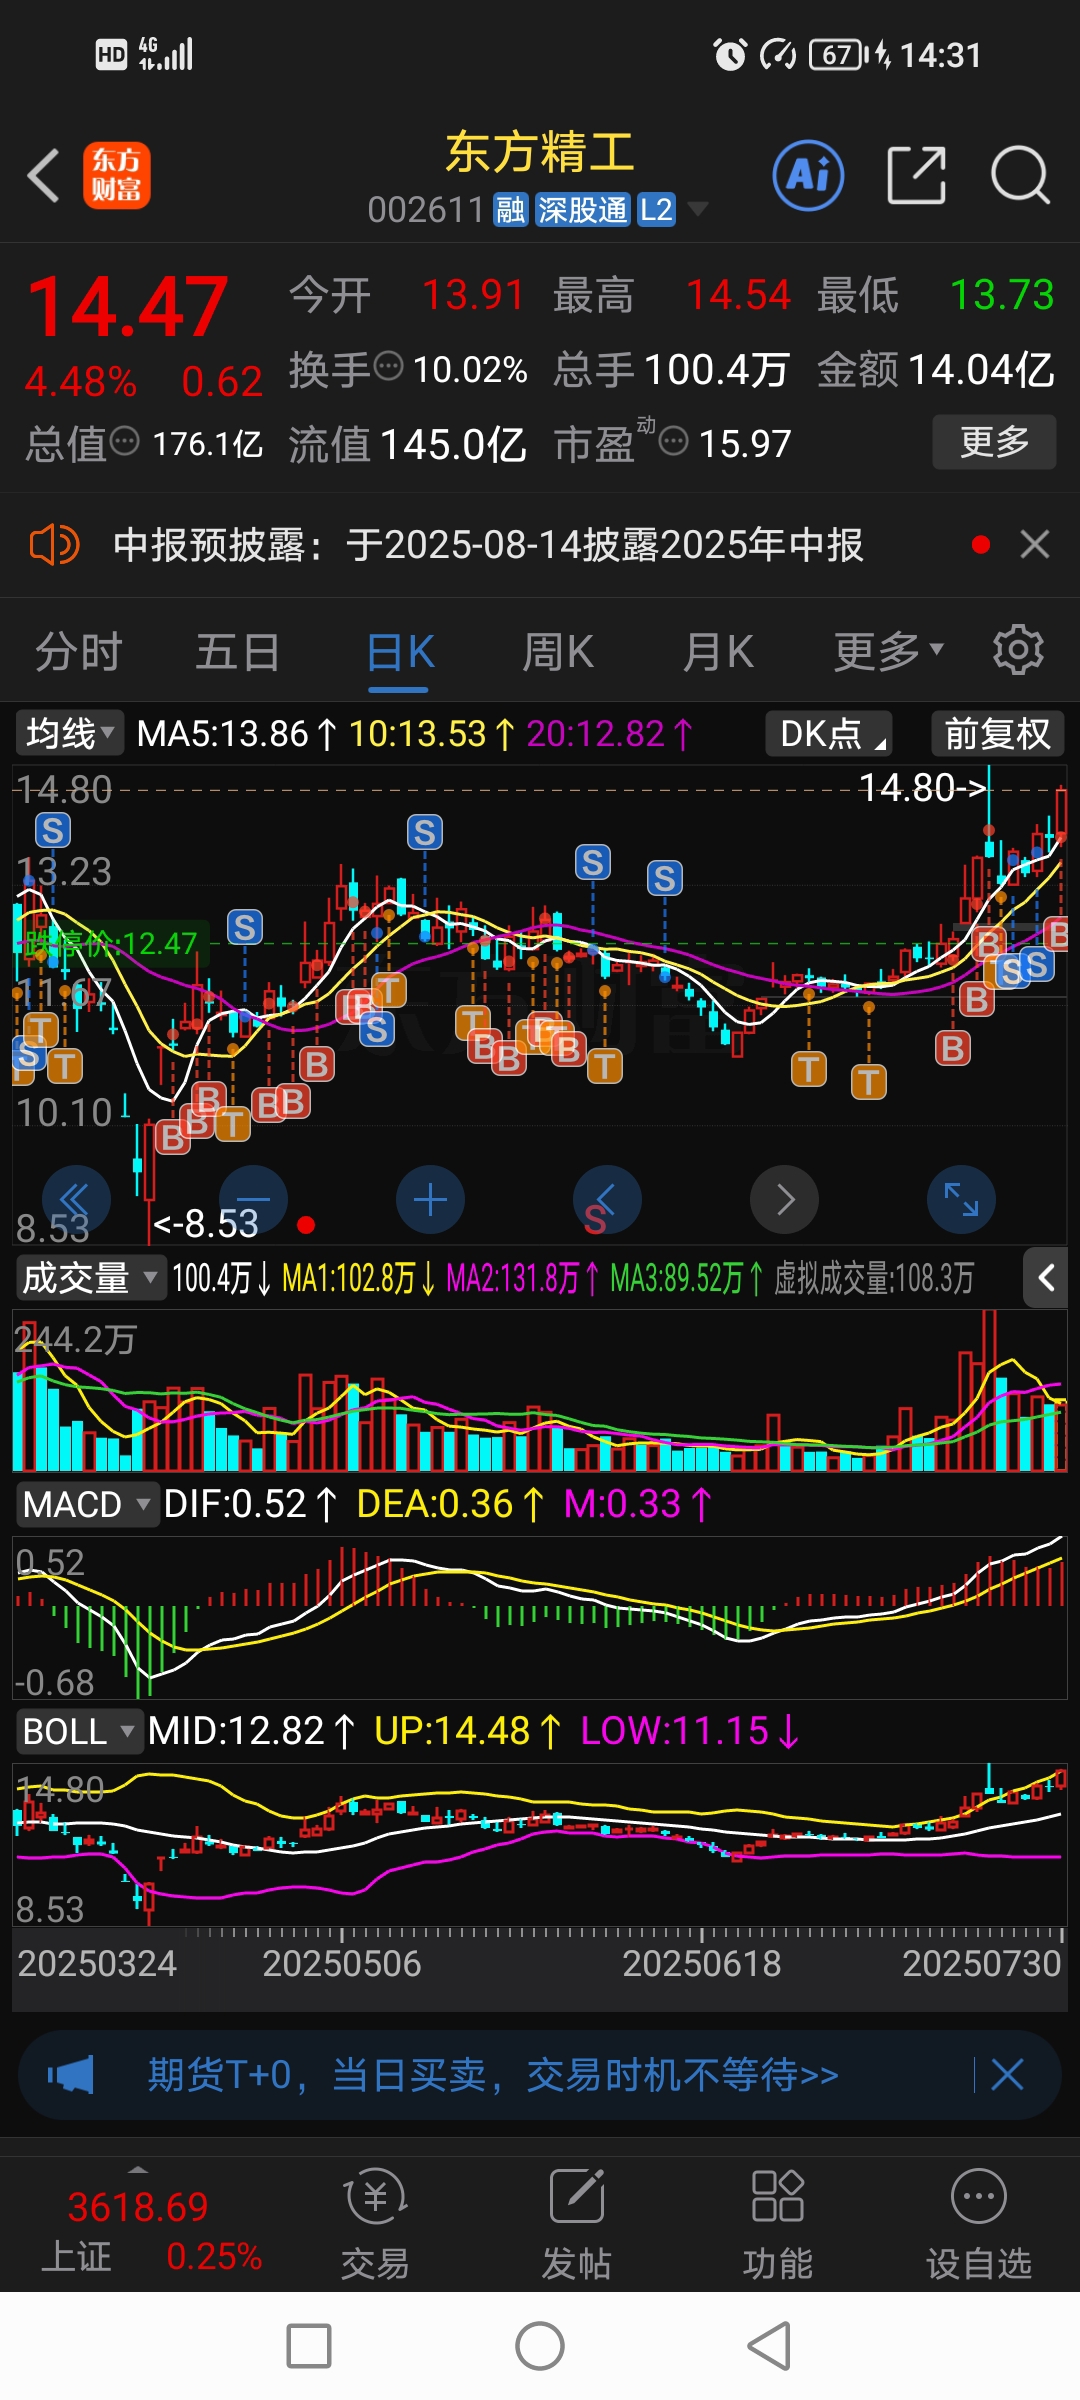Tap the info icon beside 换手
Image resolution: width=1080 pixels, height=2400 pixels.
pos(388,367)
